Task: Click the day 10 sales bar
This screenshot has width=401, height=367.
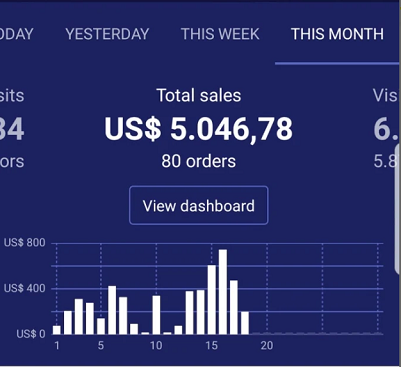Action: click(x=156, y=315)
